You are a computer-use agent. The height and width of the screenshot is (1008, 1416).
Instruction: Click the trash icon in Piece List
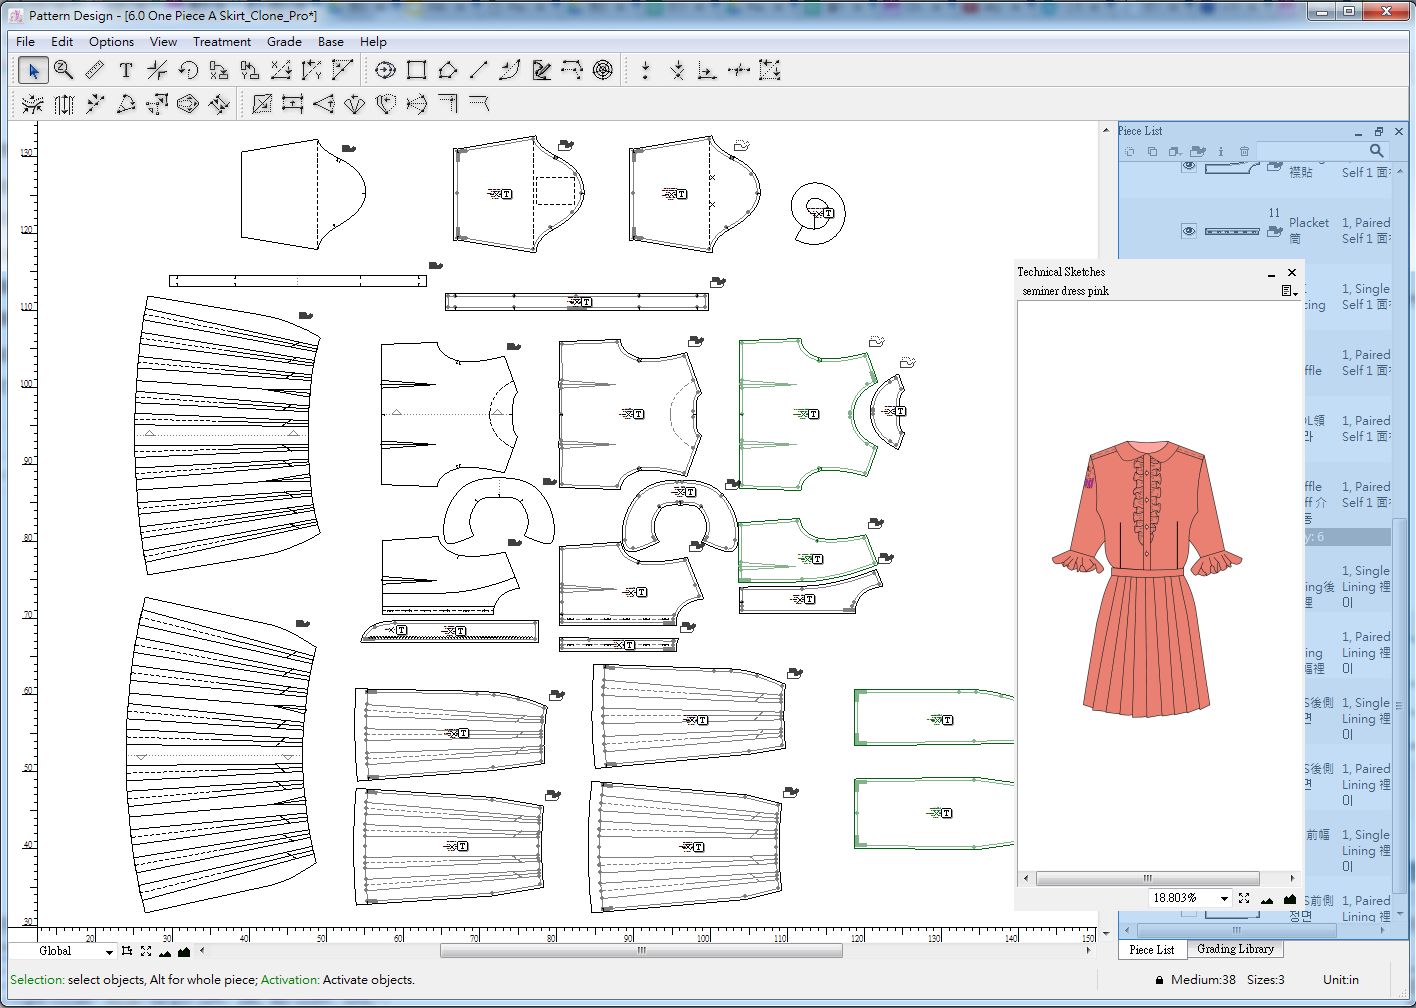pos(1244,152)
